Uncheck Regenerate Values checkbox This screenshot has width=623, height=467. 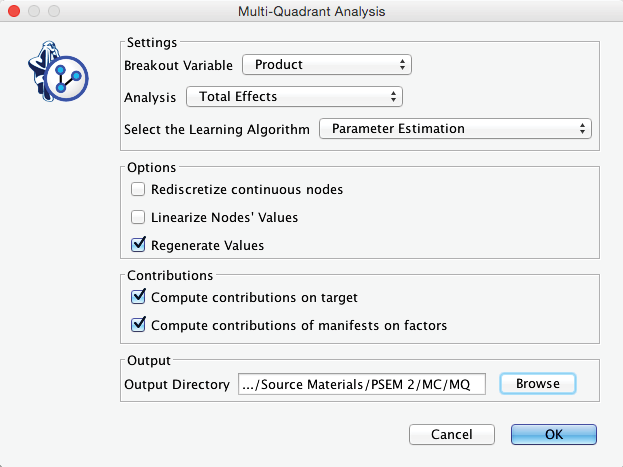click(x=138, y=245)
